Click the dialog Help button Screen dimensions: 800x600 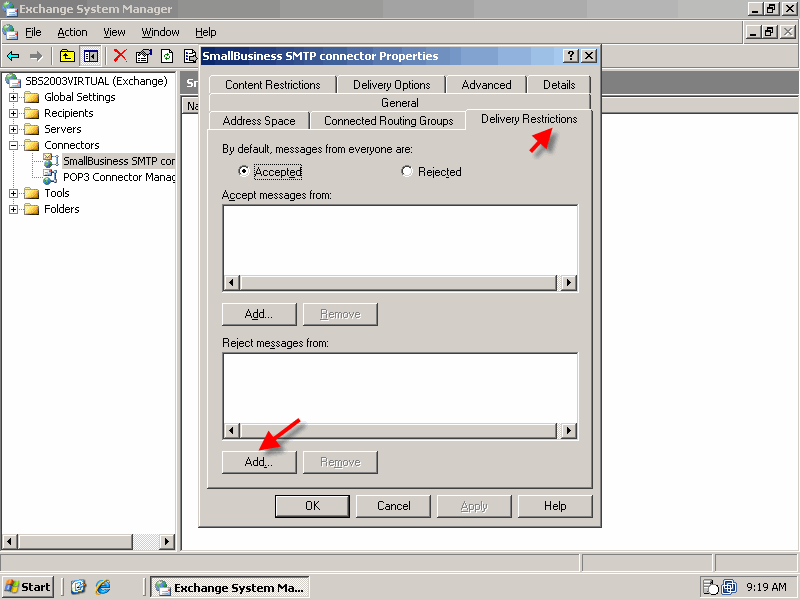(555, 506)
